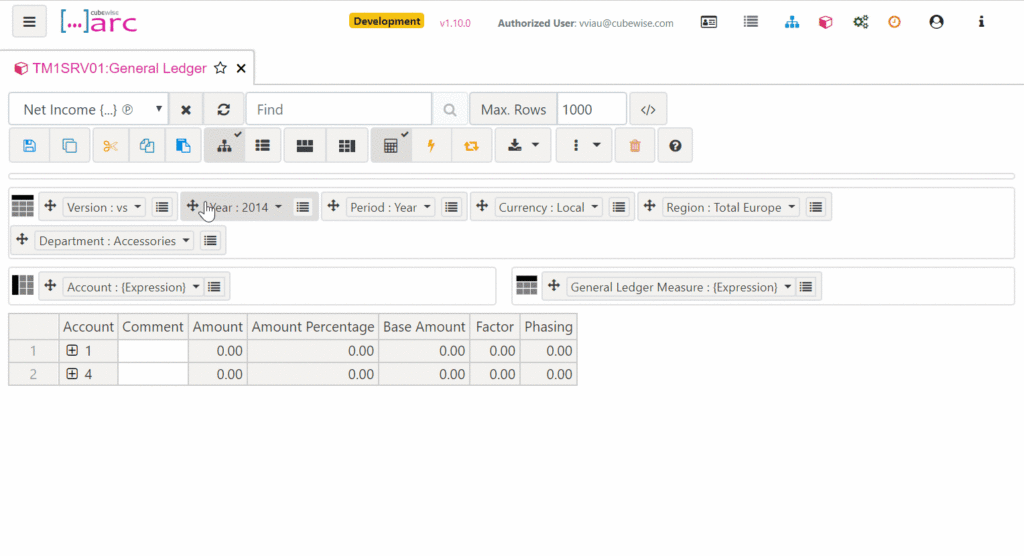1024x556 pixels.
Task: Click the scissors cut icon
Action: (110, 146)
